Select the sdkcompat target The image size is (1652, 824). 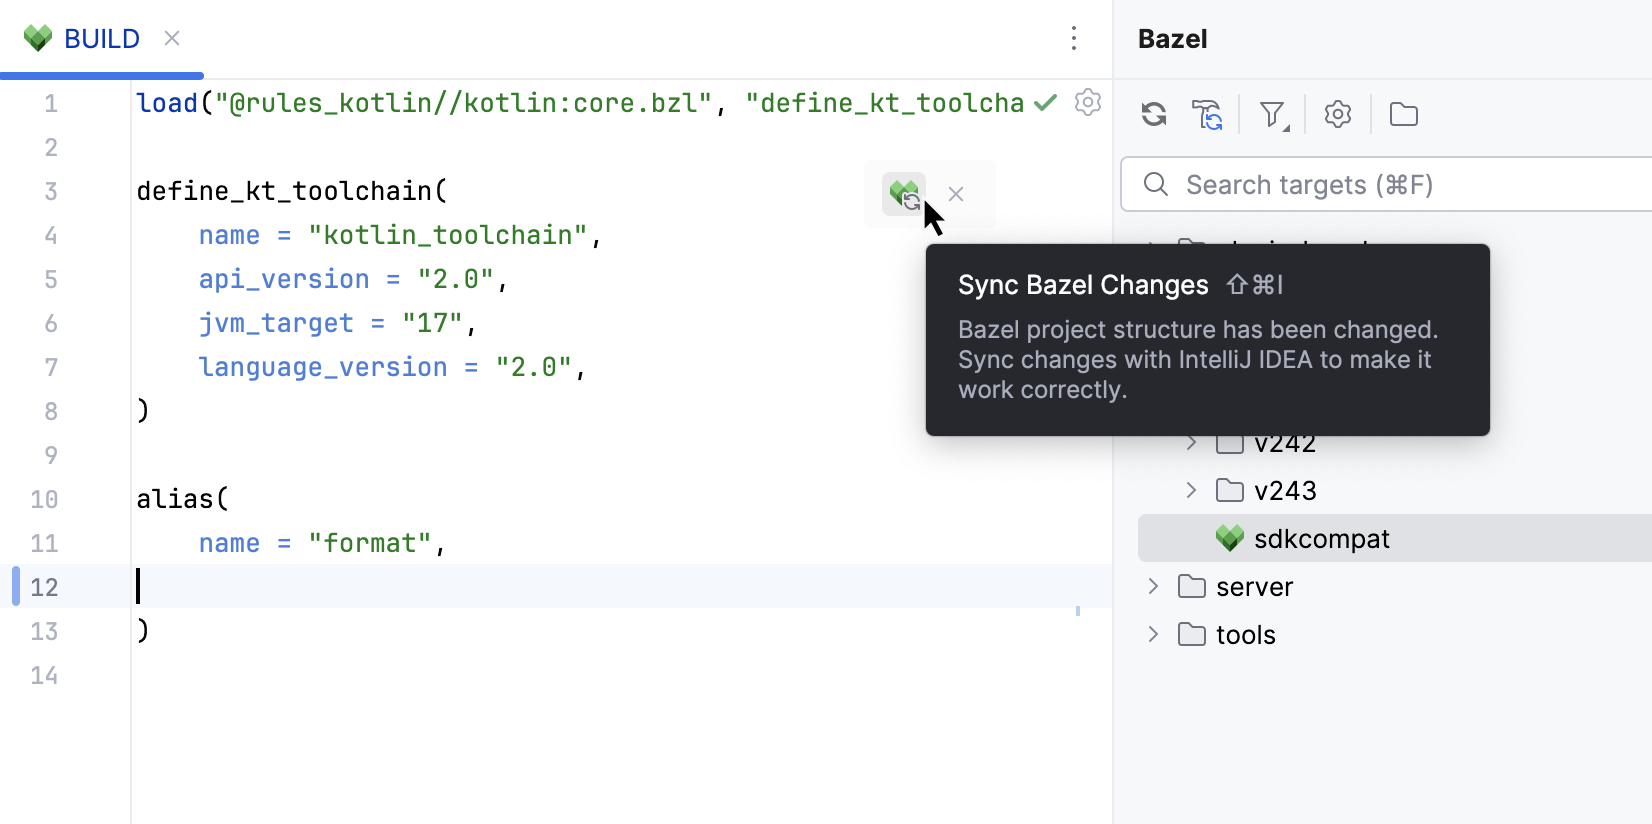coord(1321,539)
